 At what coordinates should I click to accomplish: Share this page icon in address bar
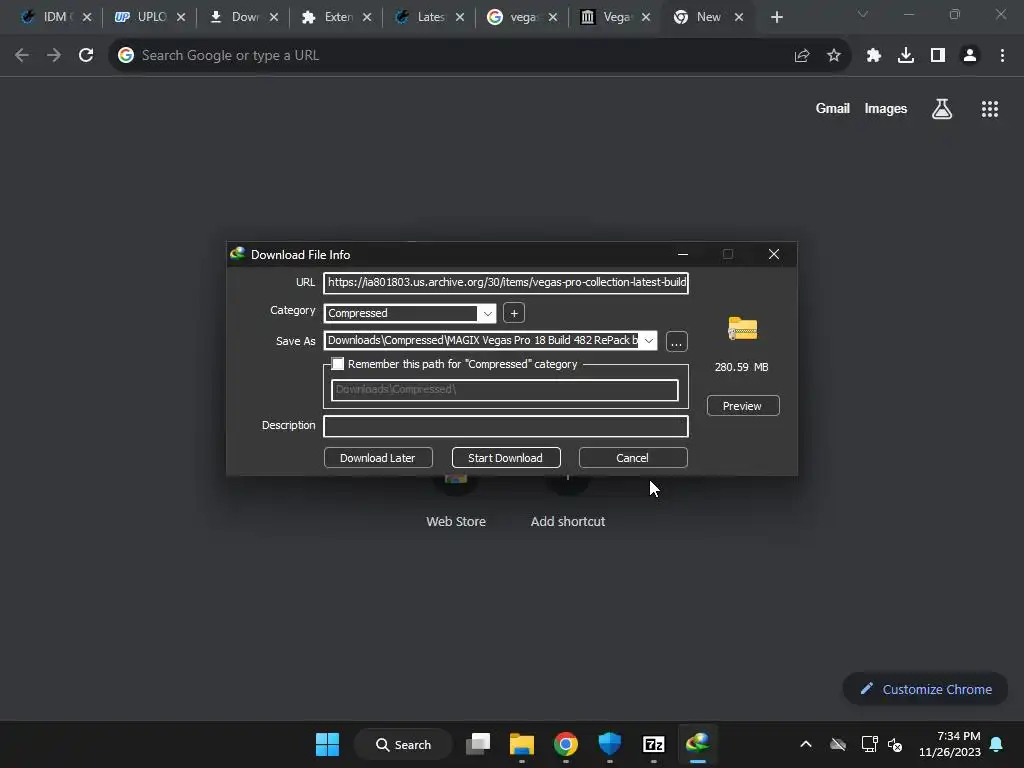coord(802,56)
